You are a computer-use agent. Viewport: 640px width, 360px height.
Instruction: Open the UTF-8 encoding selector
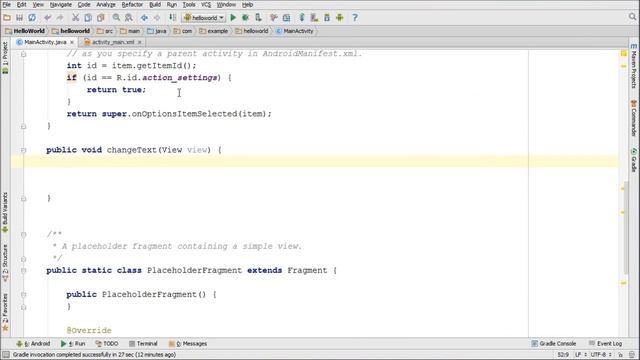pyautogui.click(x=601, y=355)
